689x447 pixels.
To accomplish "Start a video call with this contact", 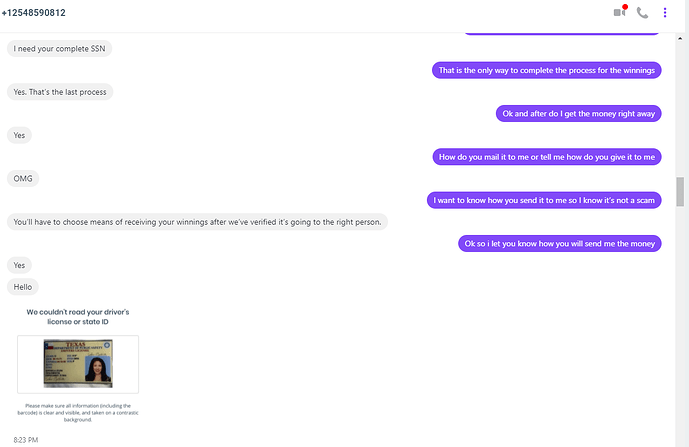I will pos(620,12).
